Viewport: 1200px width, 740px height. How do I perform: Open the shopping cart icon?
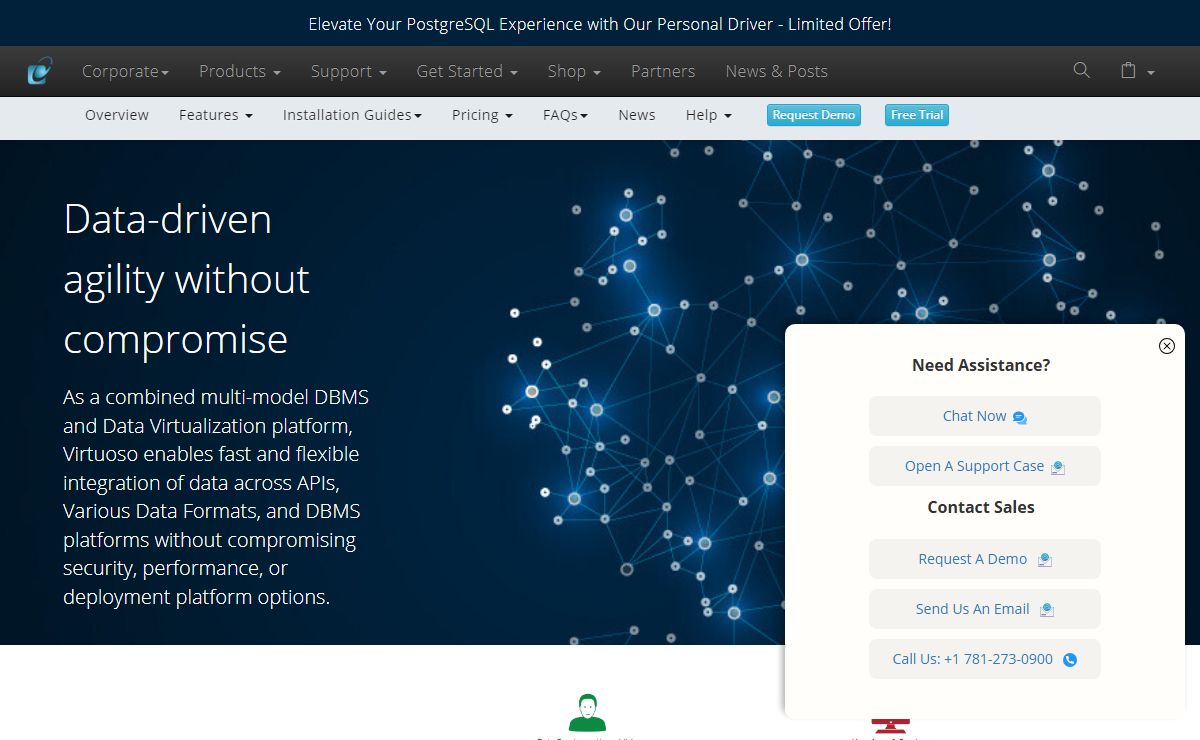(1128, 71)
